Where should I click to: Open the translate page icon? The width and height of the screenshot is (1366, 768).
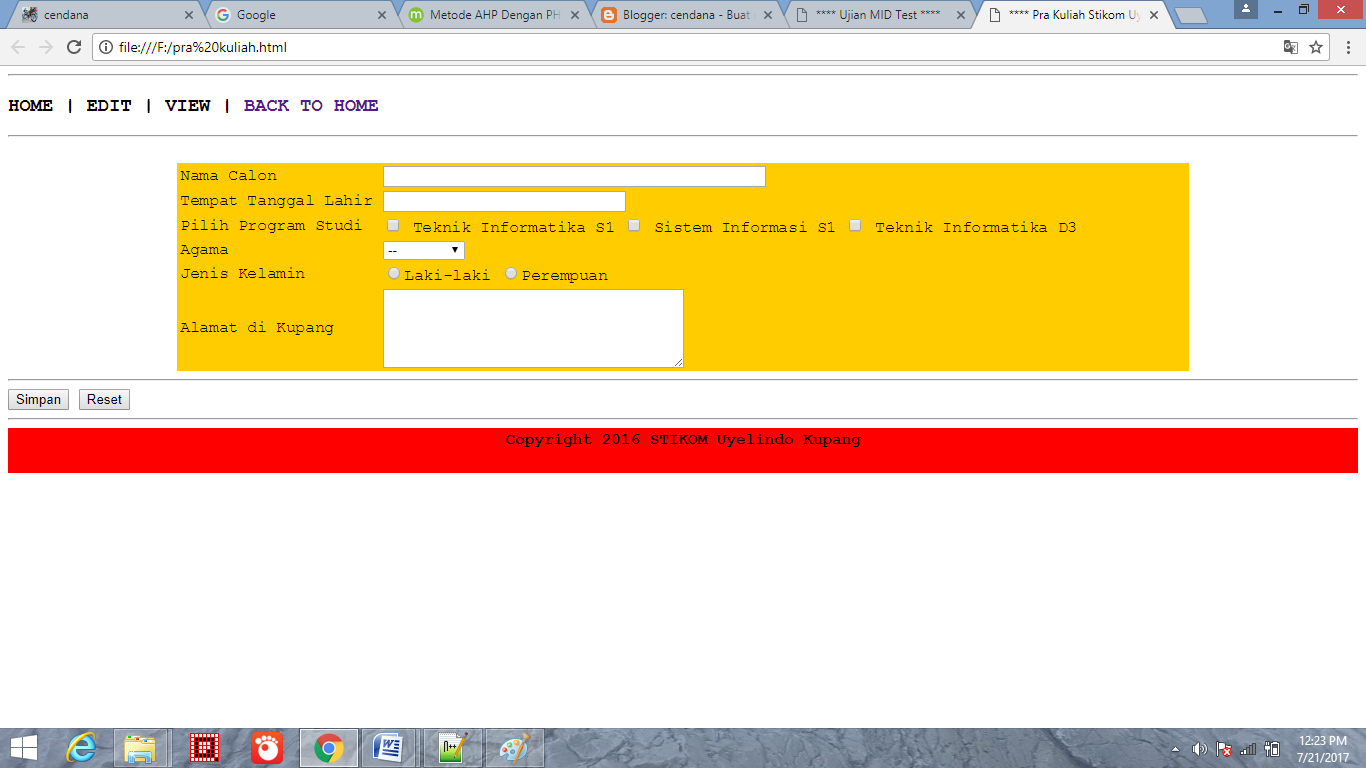pyautogui.click(x=1290, y=46)
